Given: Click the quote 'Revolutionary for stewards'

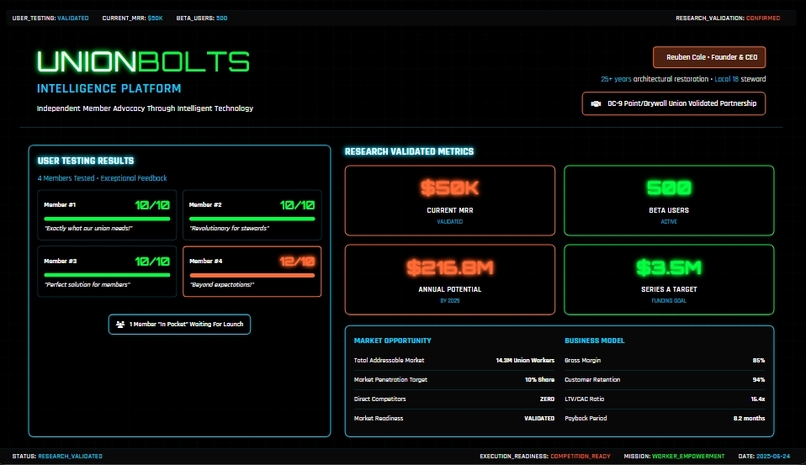Looking at the screenshot, I should 229,228.
